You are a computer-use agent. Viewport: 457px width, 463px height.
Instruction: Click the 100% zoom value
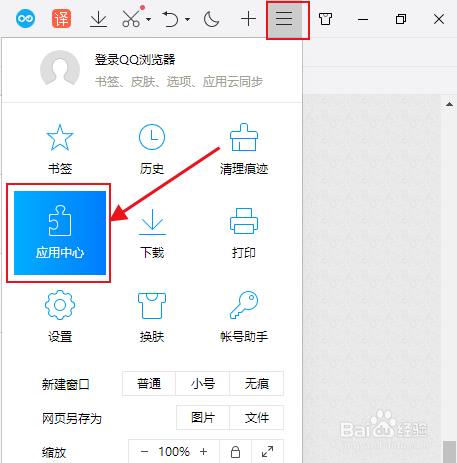pyautogui.click(x=174, y=452)
